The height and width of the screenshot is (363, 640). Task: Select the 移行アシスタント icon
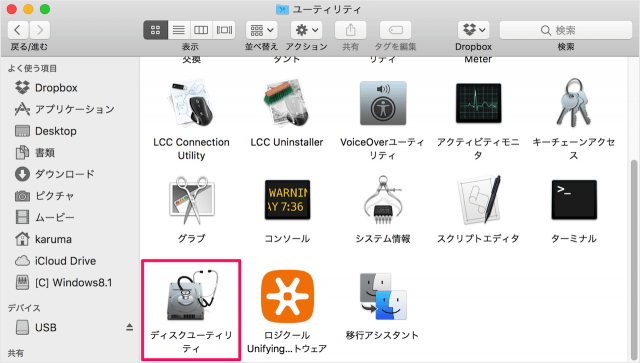click(383, 296)
